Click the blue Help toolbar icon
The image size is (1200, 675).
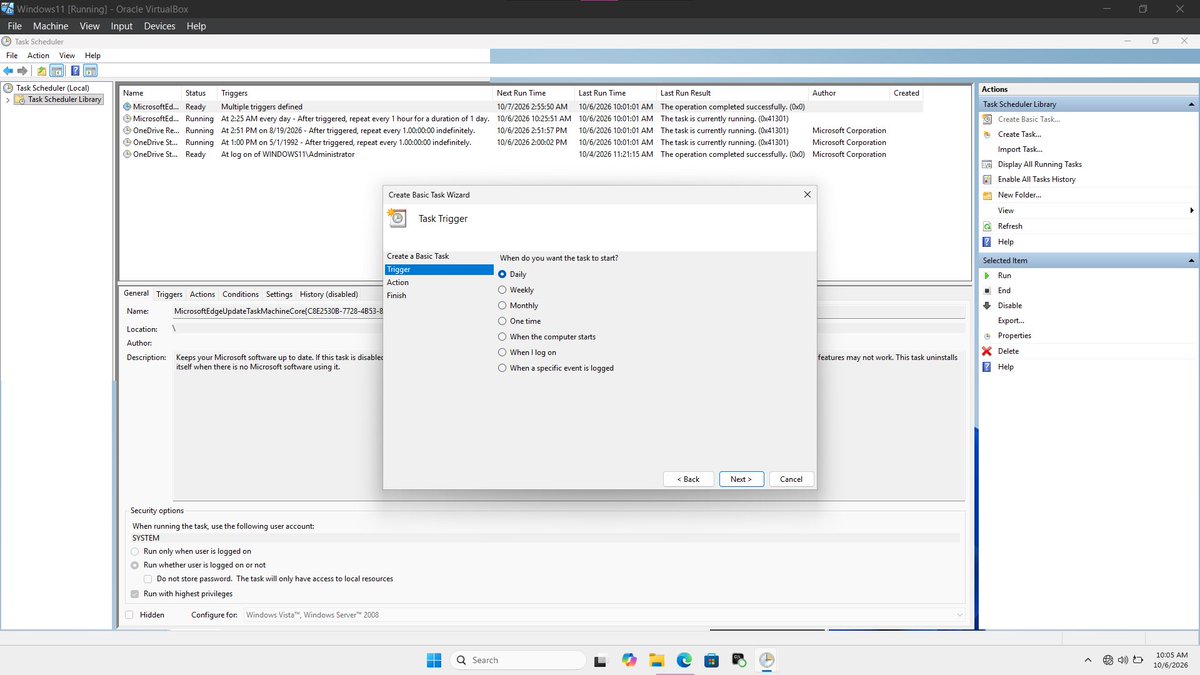(x=75, y=71)
